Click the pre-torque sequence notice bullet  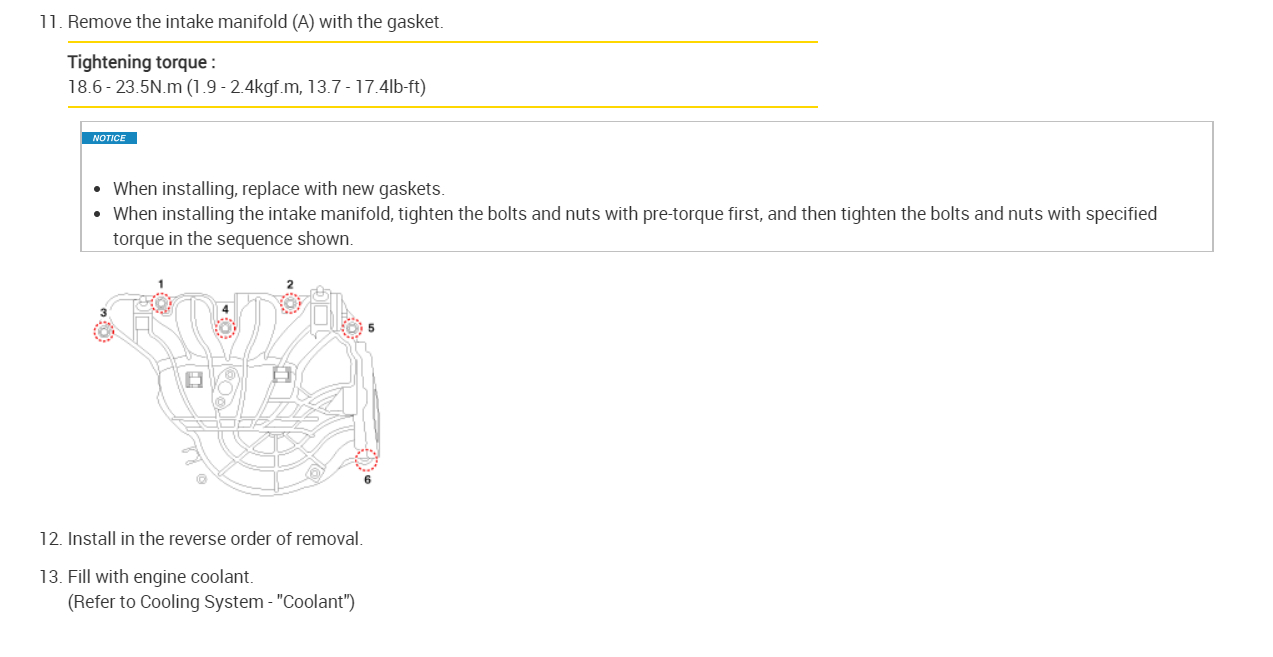pos(634,214)
